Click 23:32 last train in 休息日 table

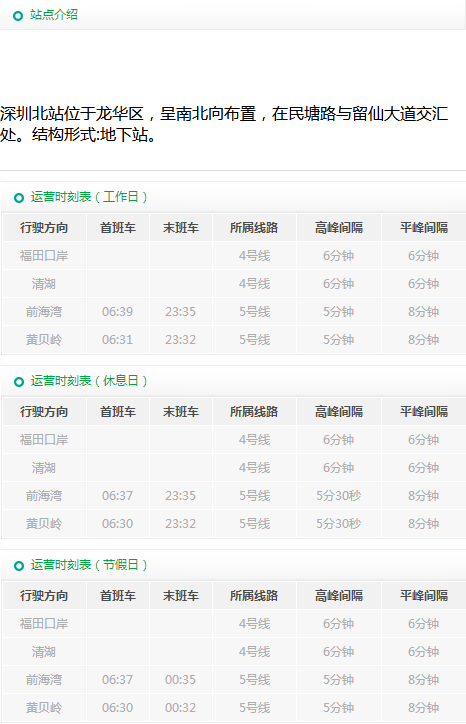pyautogui.click(x=181, y=524)
